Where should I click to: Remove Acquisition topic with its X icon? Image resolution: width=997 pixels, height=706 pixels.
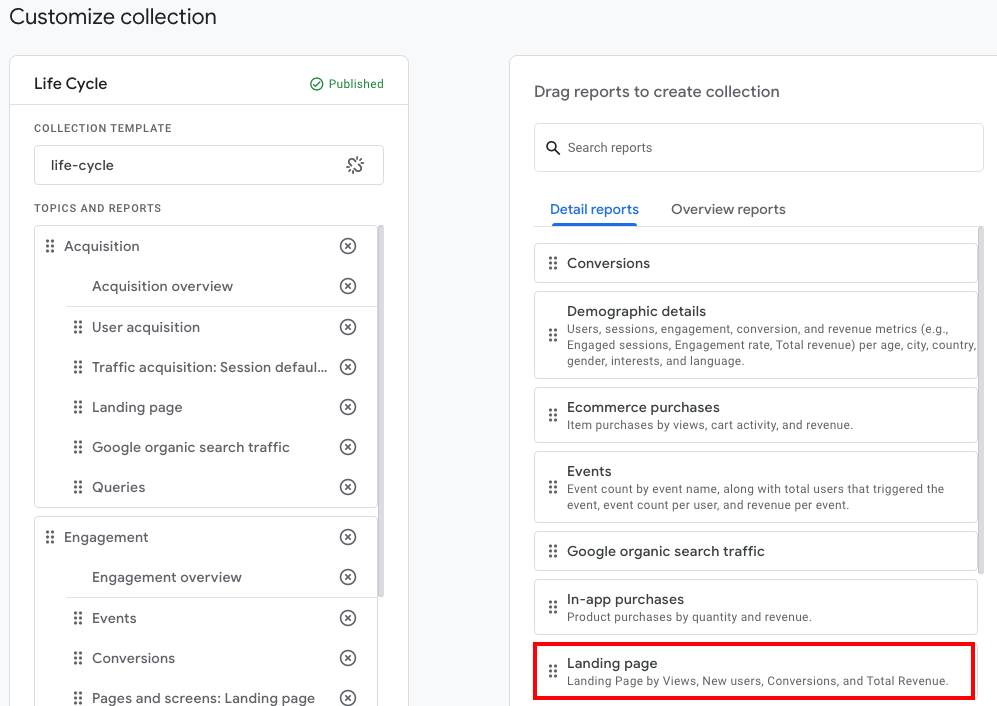point(348,246)
